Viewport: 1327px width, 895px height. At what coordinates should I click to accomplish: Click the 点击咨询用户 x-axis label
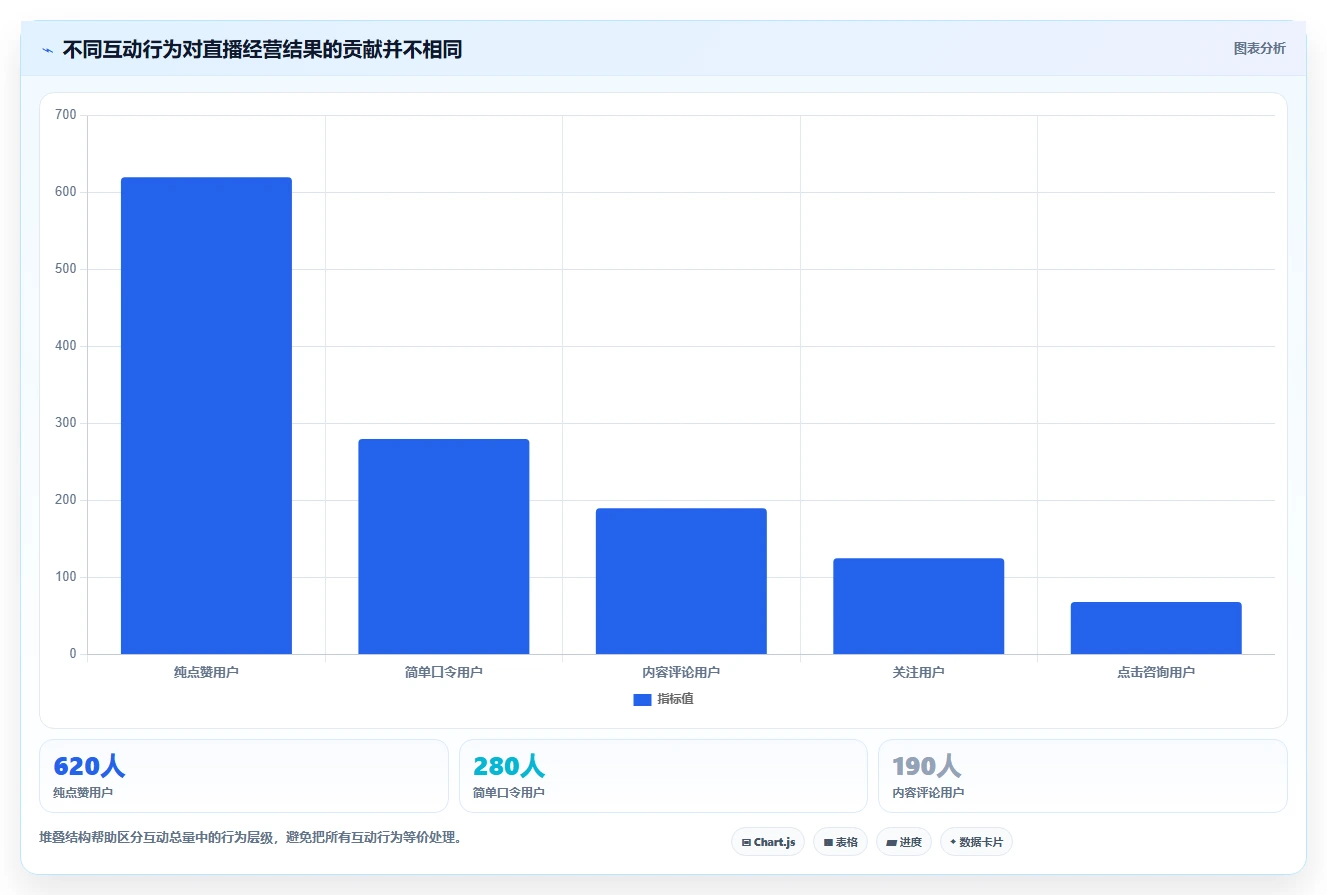pyautogui.click(x=1156, y=672)
